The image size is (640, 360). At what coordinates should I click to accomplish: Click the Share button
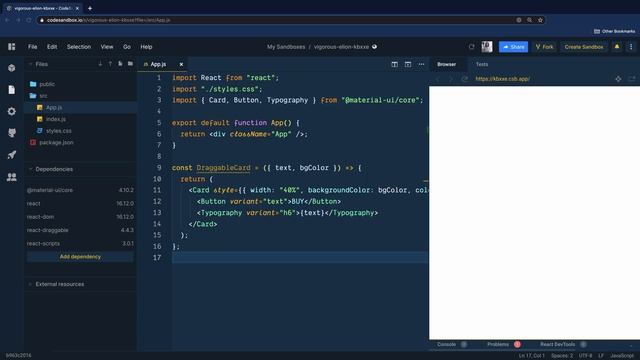click(x=513, y=47)
